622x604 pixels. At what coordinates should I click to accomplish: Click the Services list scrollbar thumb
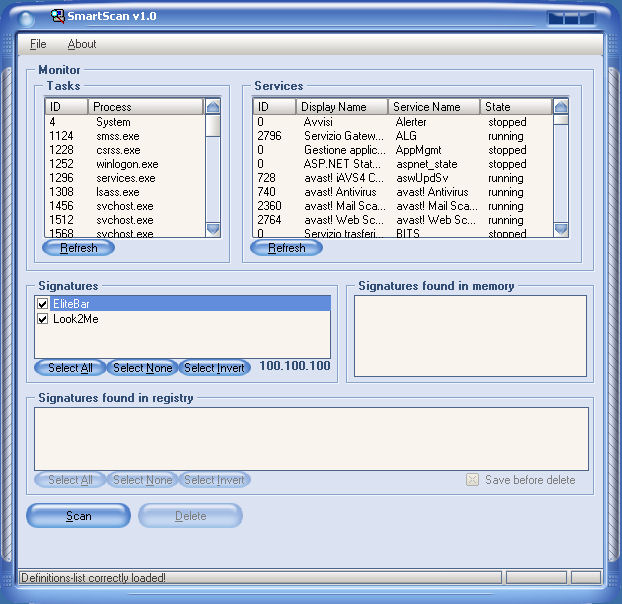(x=561, y=119)
